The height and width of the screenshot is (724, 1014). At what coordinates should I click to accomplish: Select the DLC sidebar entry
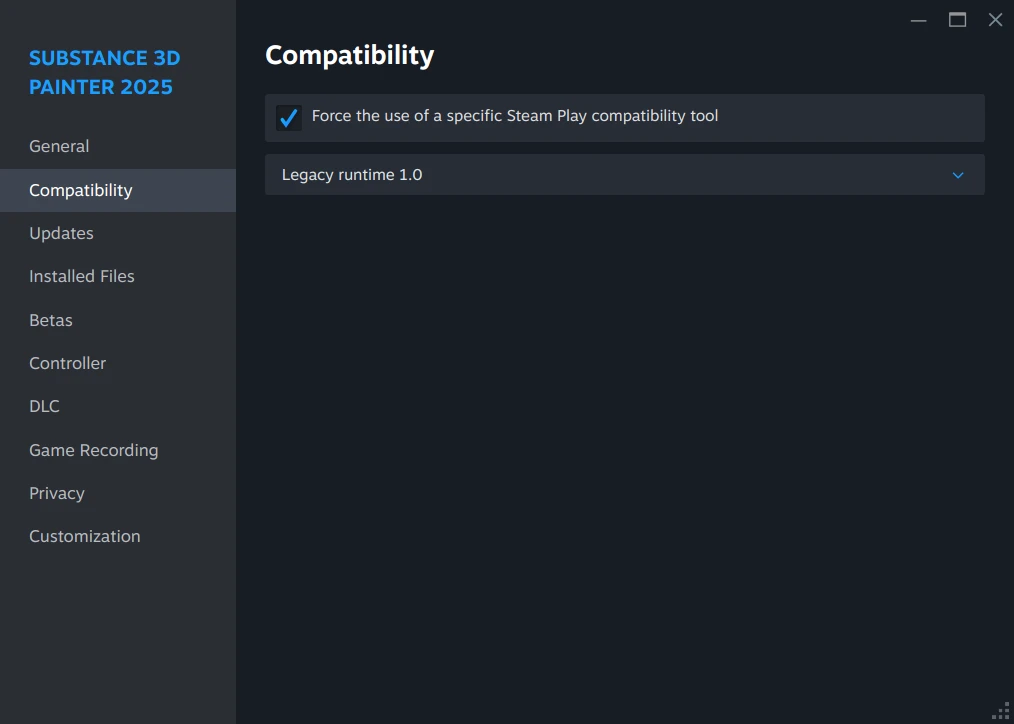tap(44, 406)
